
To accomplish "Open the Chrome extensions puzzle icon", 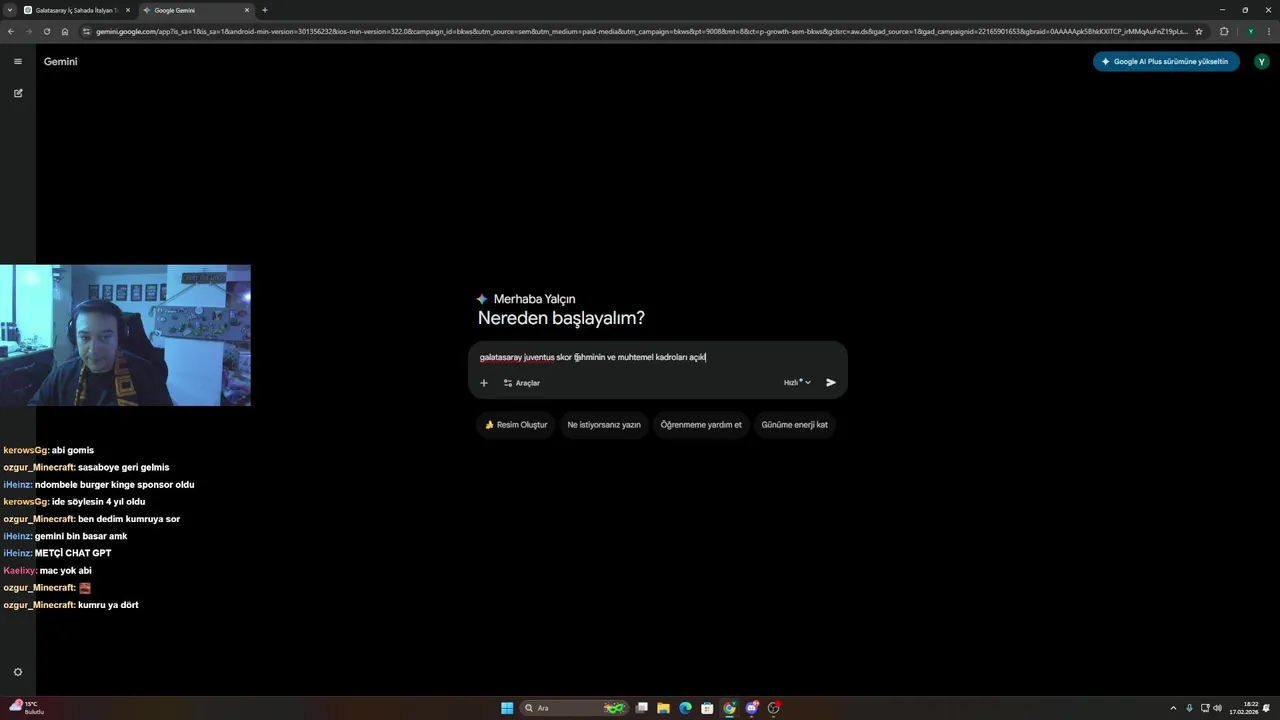I will click(x=1224, y=31).
